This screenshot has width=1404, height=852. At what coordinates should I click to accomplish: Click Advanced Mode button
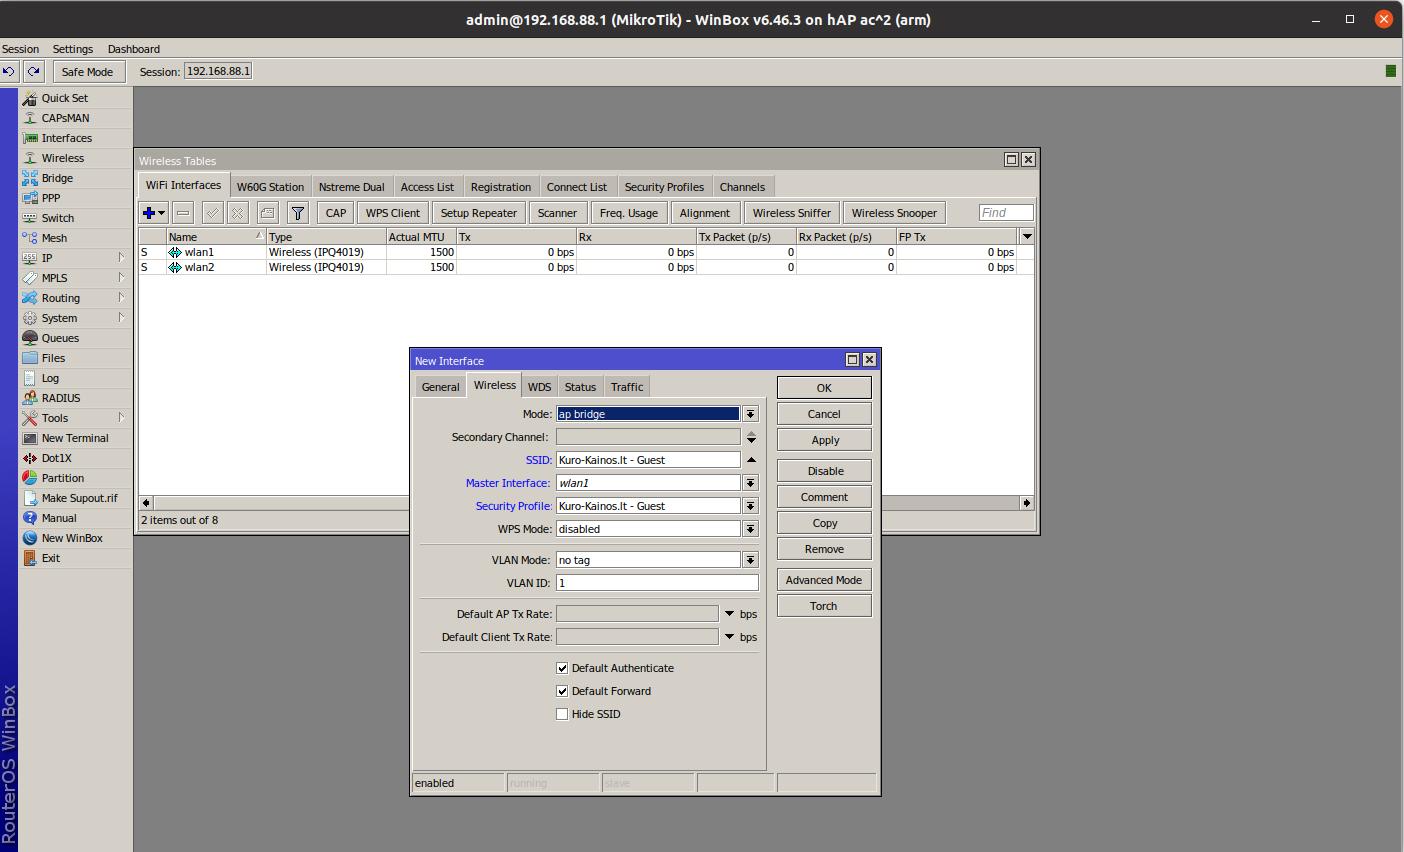click(x=824, y=580)
